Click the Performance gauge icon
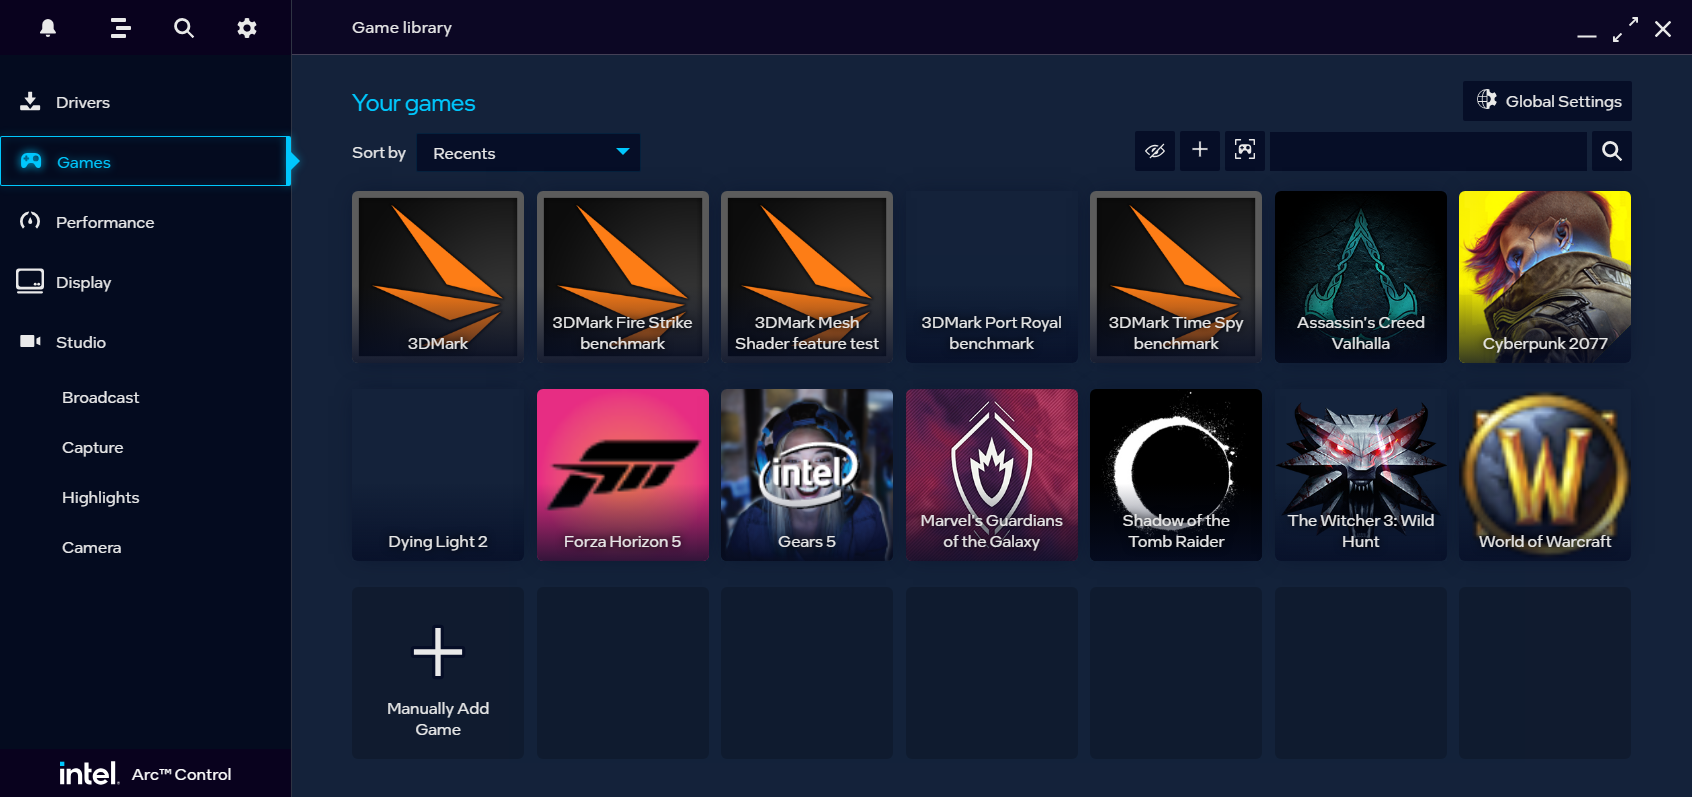This screenshot has width=1692, height=797. [x=30, y=221]
